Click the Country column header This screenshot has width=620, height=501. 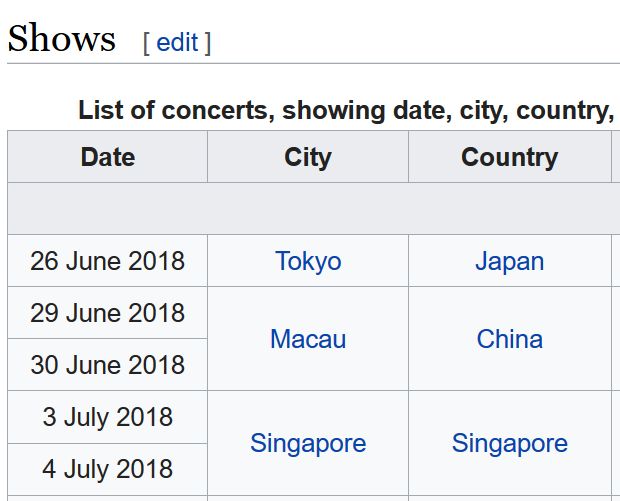(510, 157)
